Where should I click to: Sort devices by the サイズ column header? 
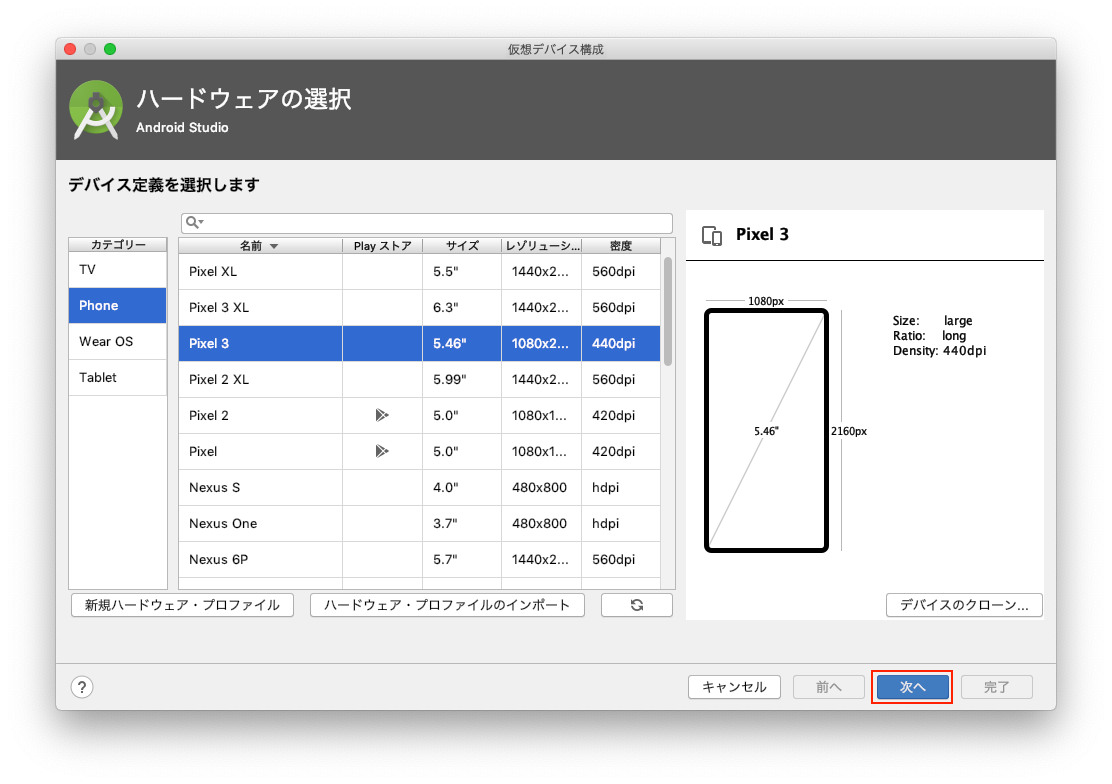(462, 246)
